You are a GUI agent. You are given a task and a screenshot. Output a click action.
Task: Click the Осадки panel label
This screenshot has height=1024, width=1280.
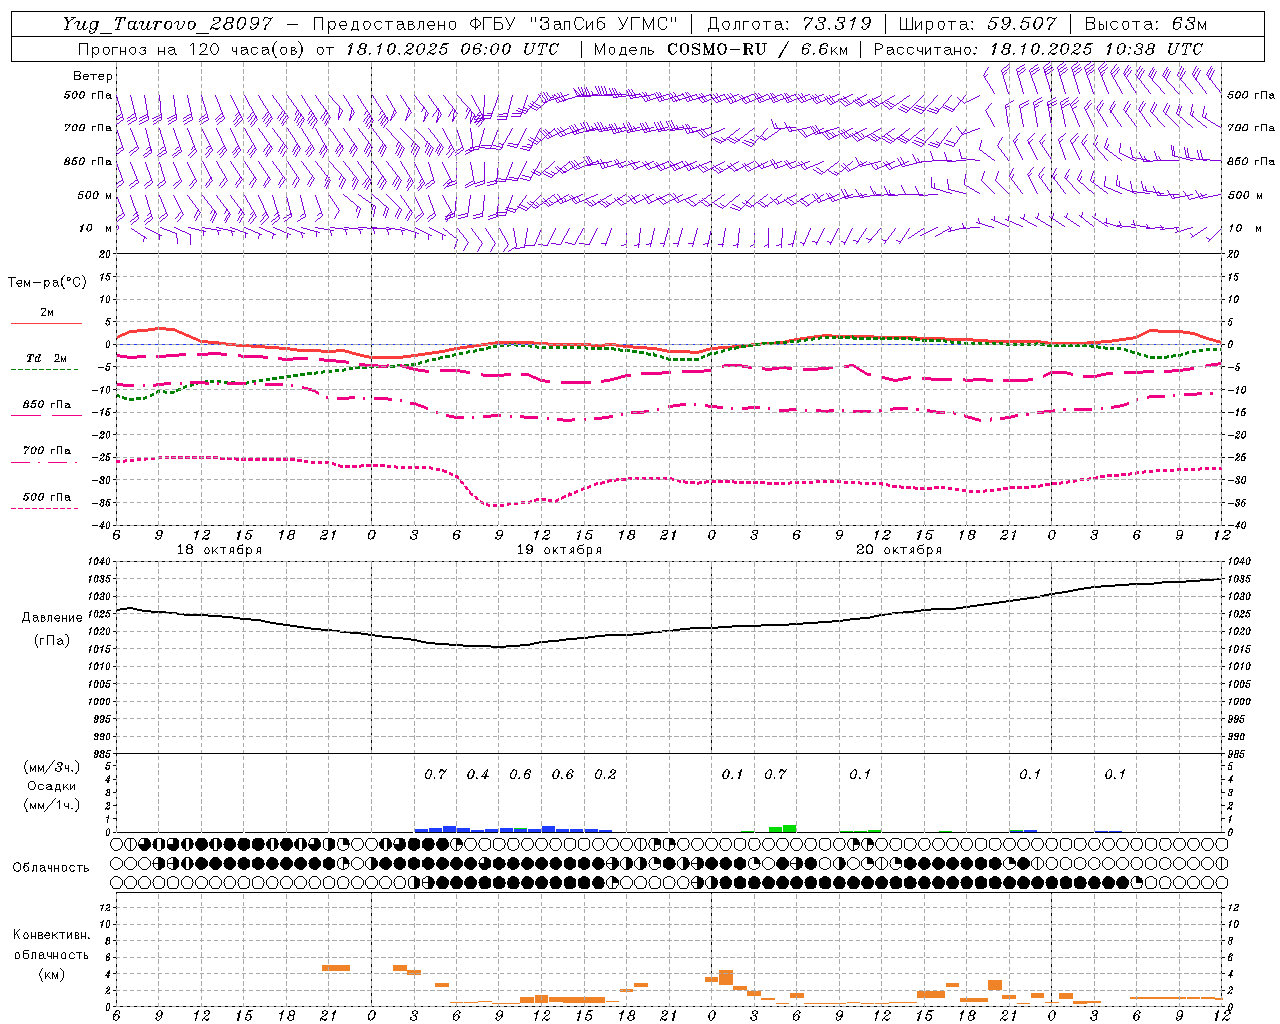click(x=52, y=786)
